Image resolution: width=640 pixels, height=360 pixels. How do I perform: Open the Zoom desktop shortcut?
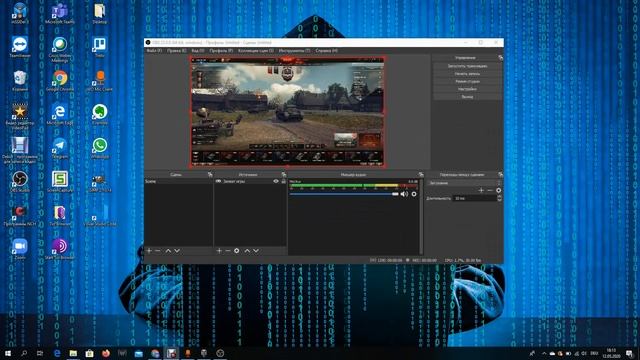click(20, 249)
